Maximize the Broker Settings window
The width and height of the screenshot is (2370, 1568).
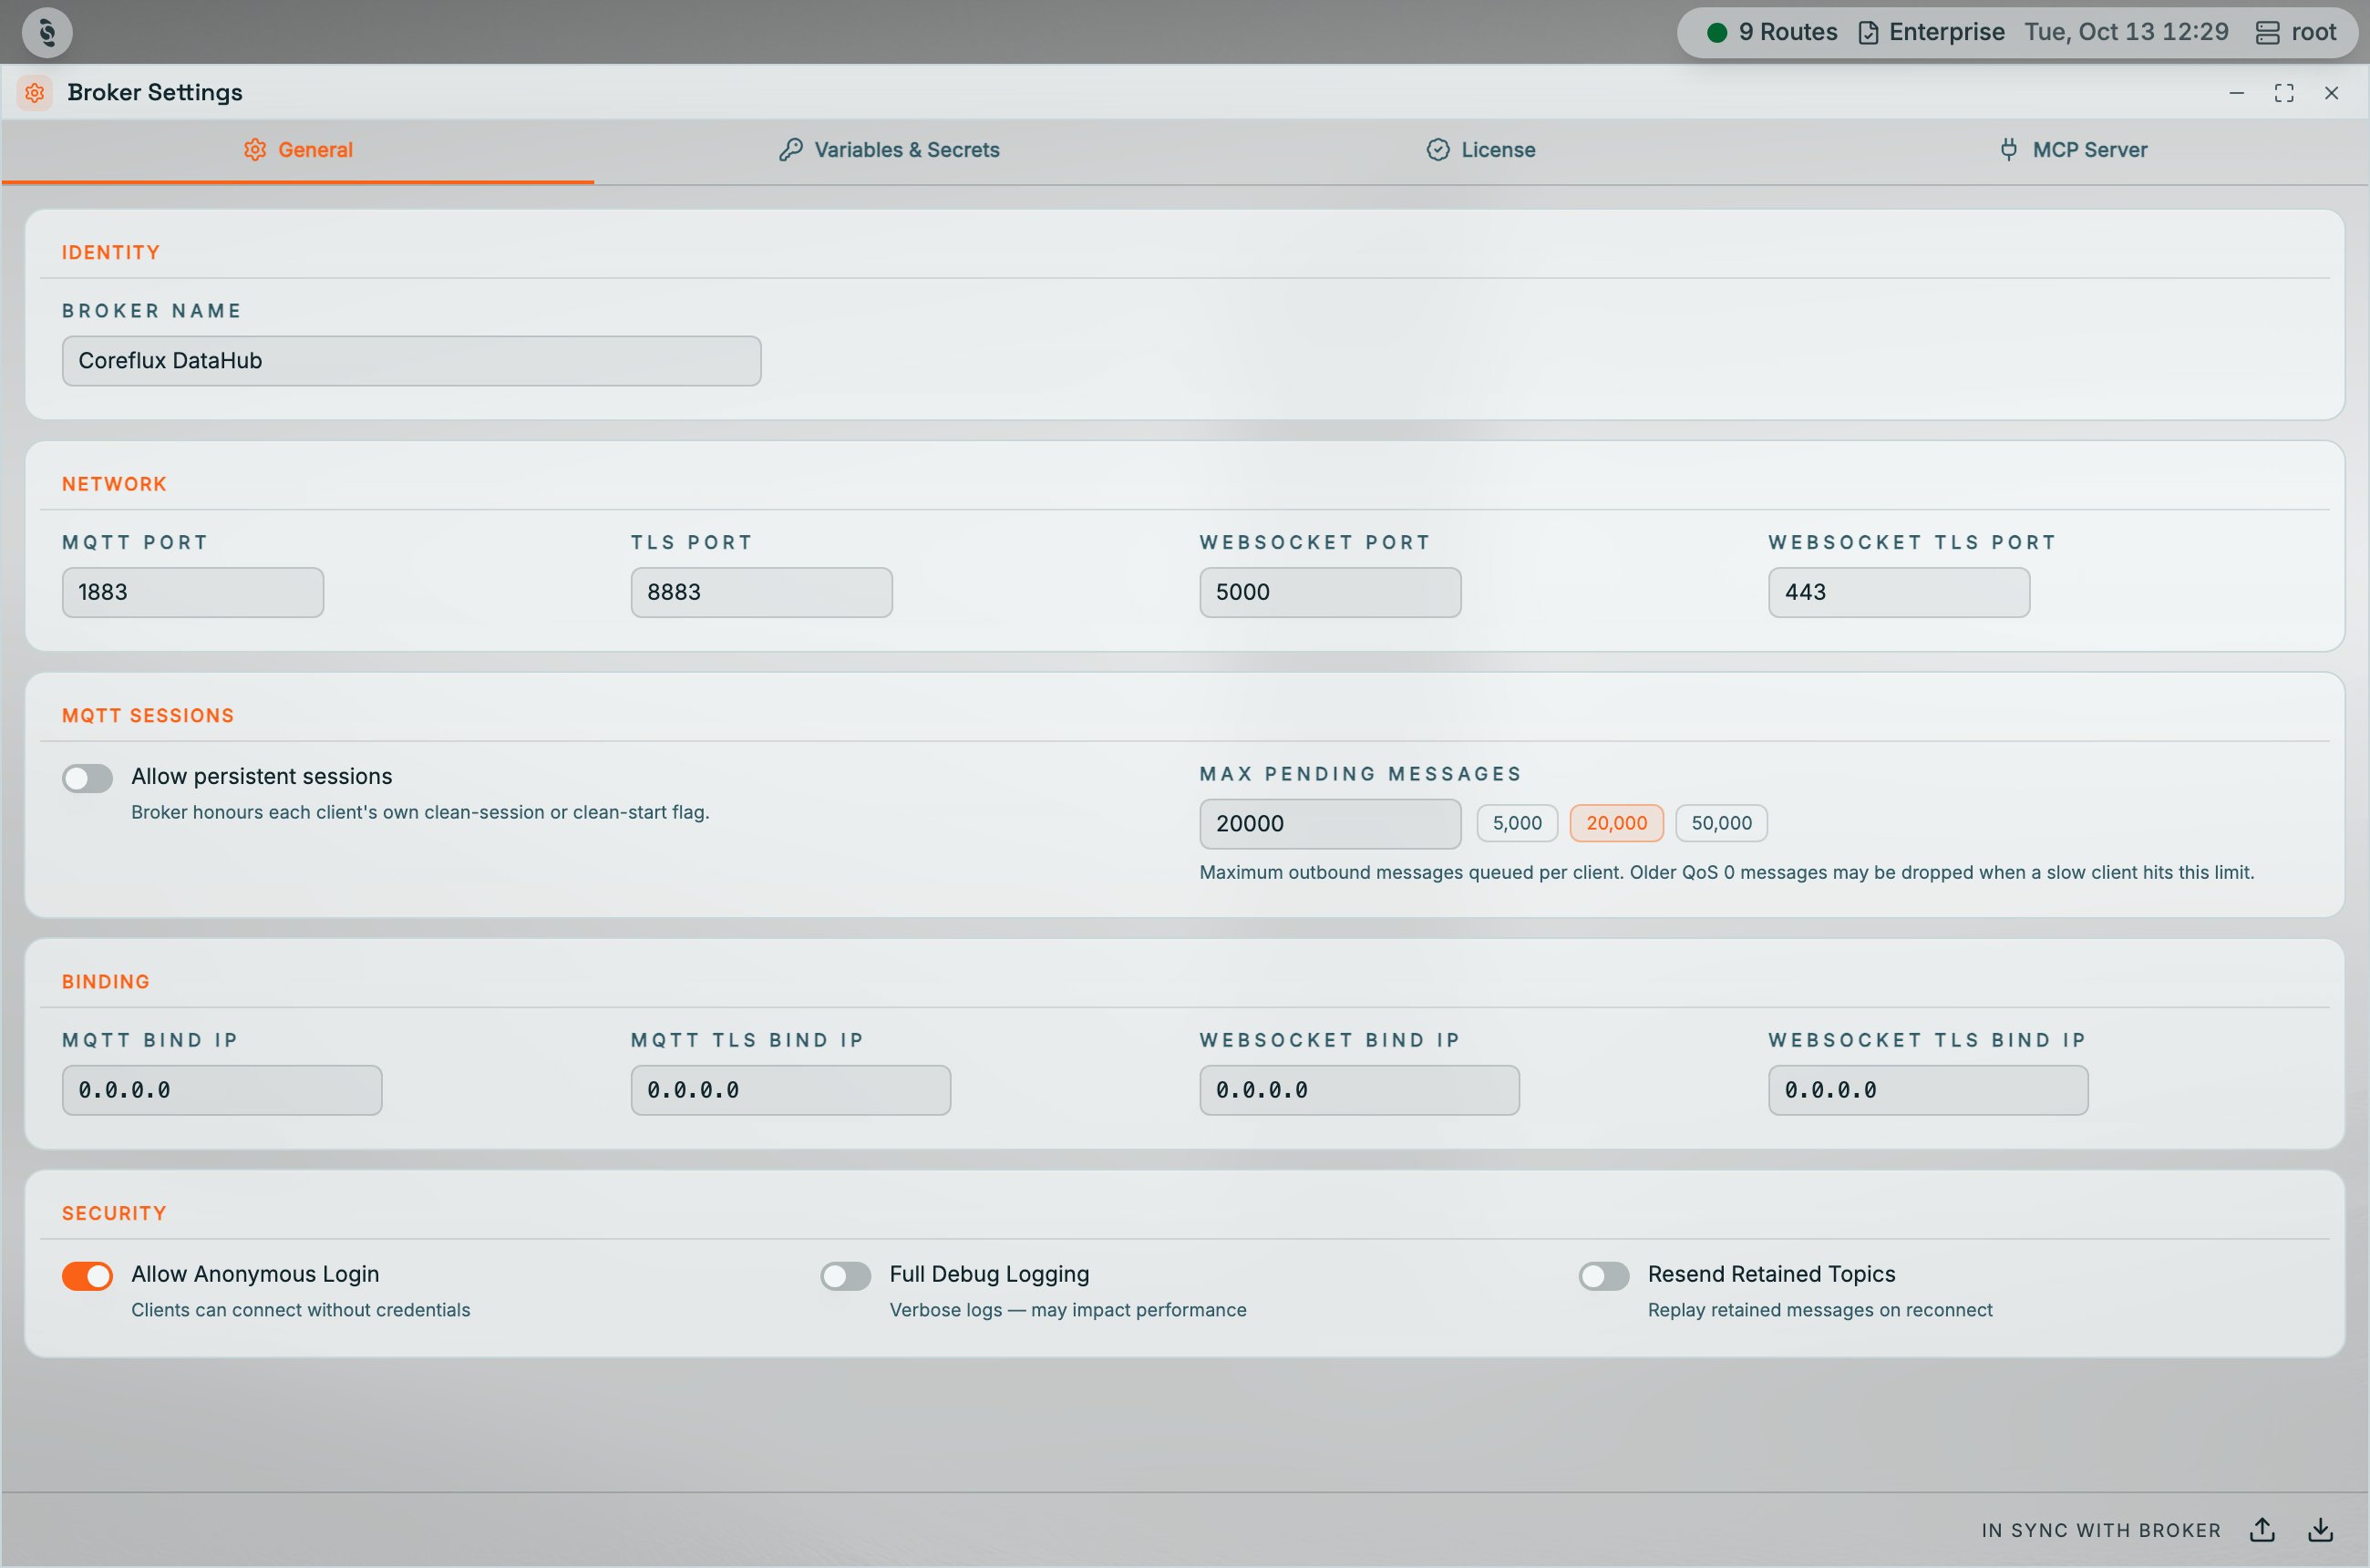click(x=2284, y=93)
